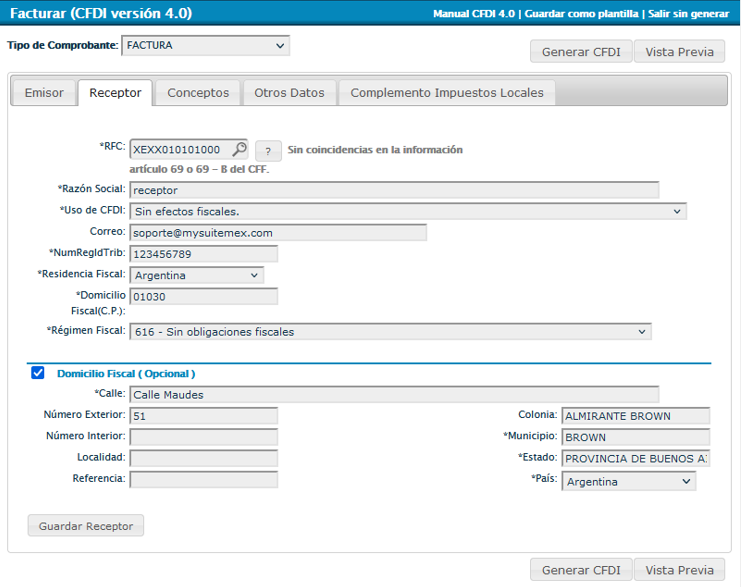Open the Tipo de Comprobante dropdown
This screenshot has width=741, height=587.
[205, 46]
